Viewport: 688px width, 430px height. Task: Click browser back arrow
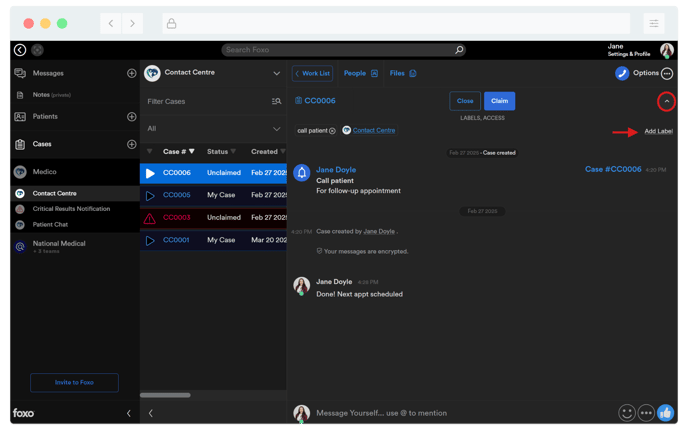click(111, 23)
